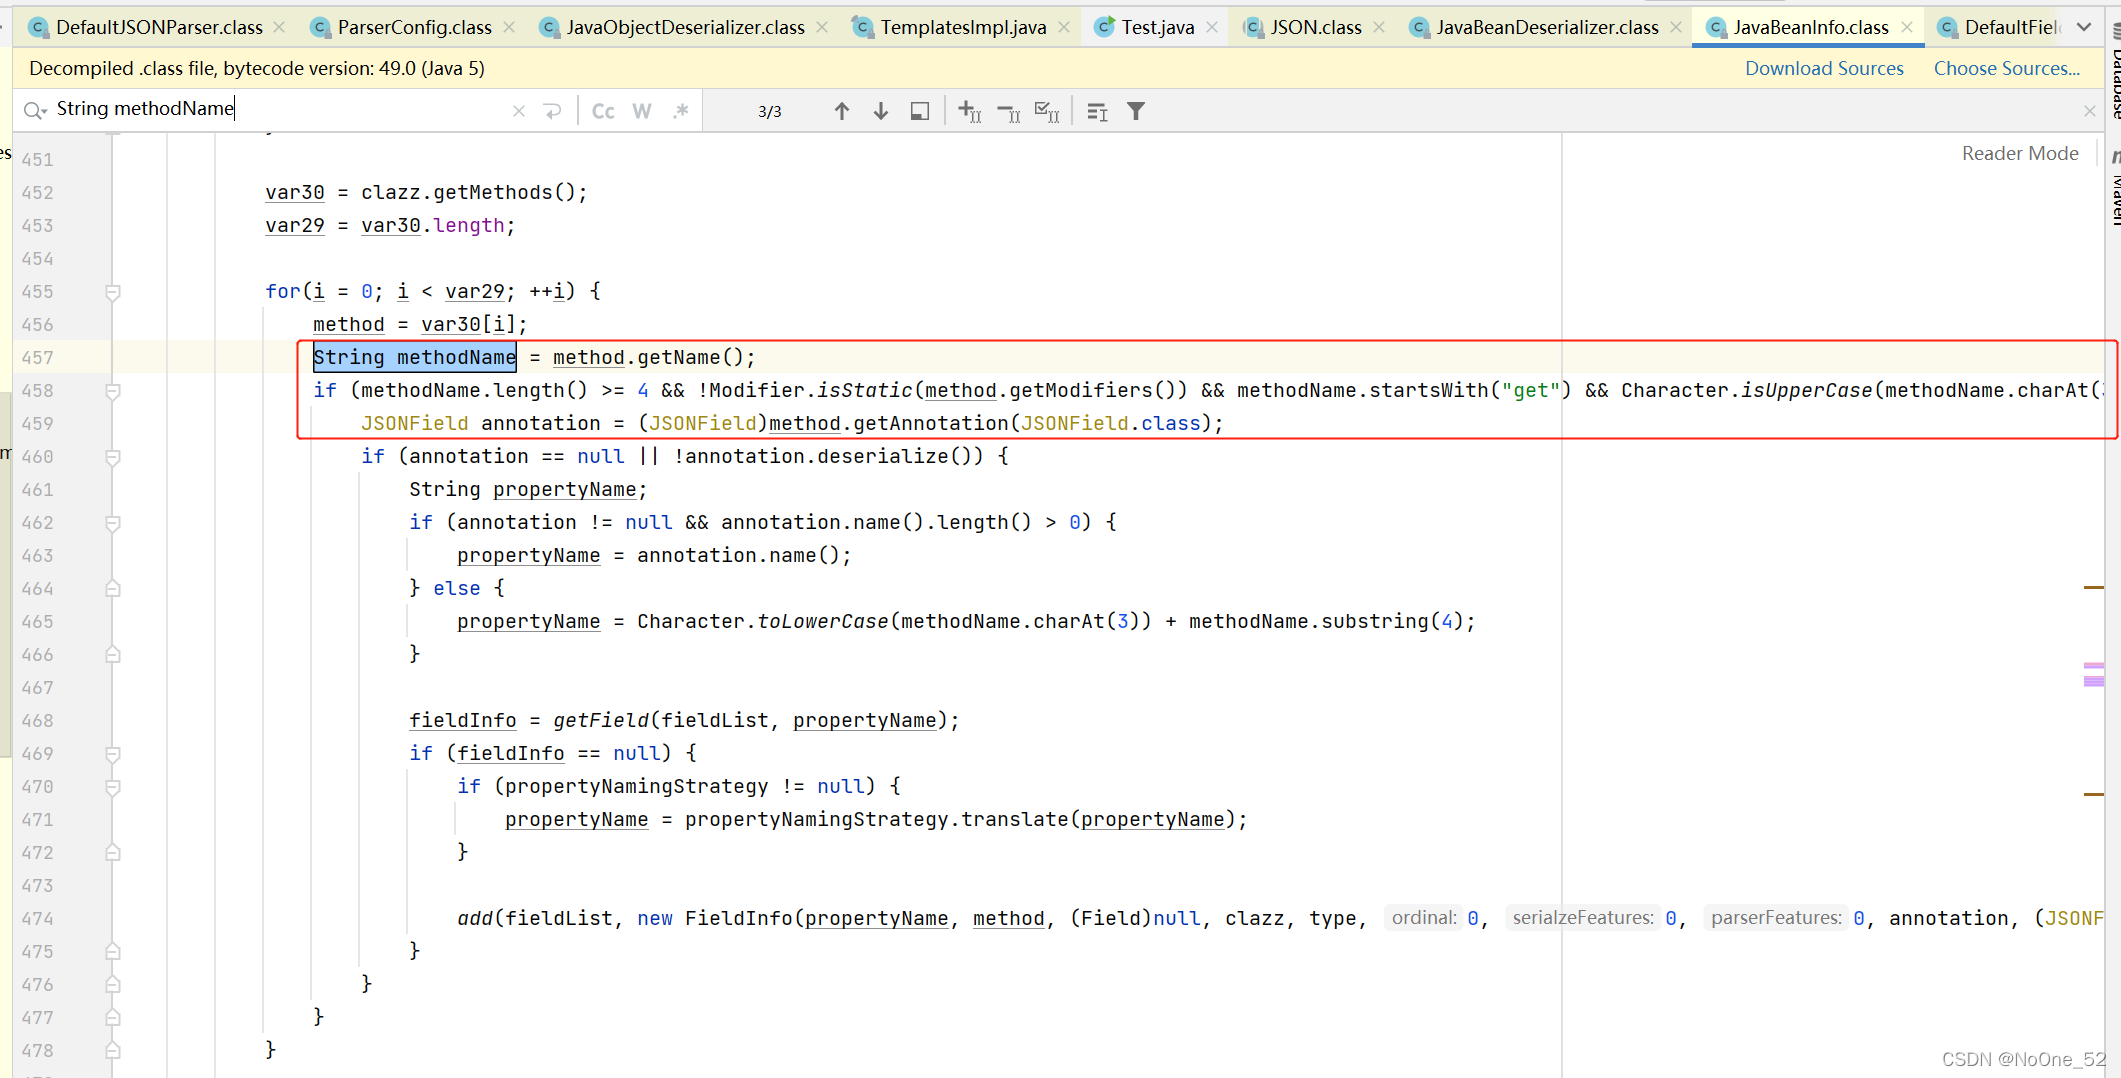The height and width of the screenshot is (1078, 2121).
Task: Close the Test.java tab
Action: (x=1212, y=27)
